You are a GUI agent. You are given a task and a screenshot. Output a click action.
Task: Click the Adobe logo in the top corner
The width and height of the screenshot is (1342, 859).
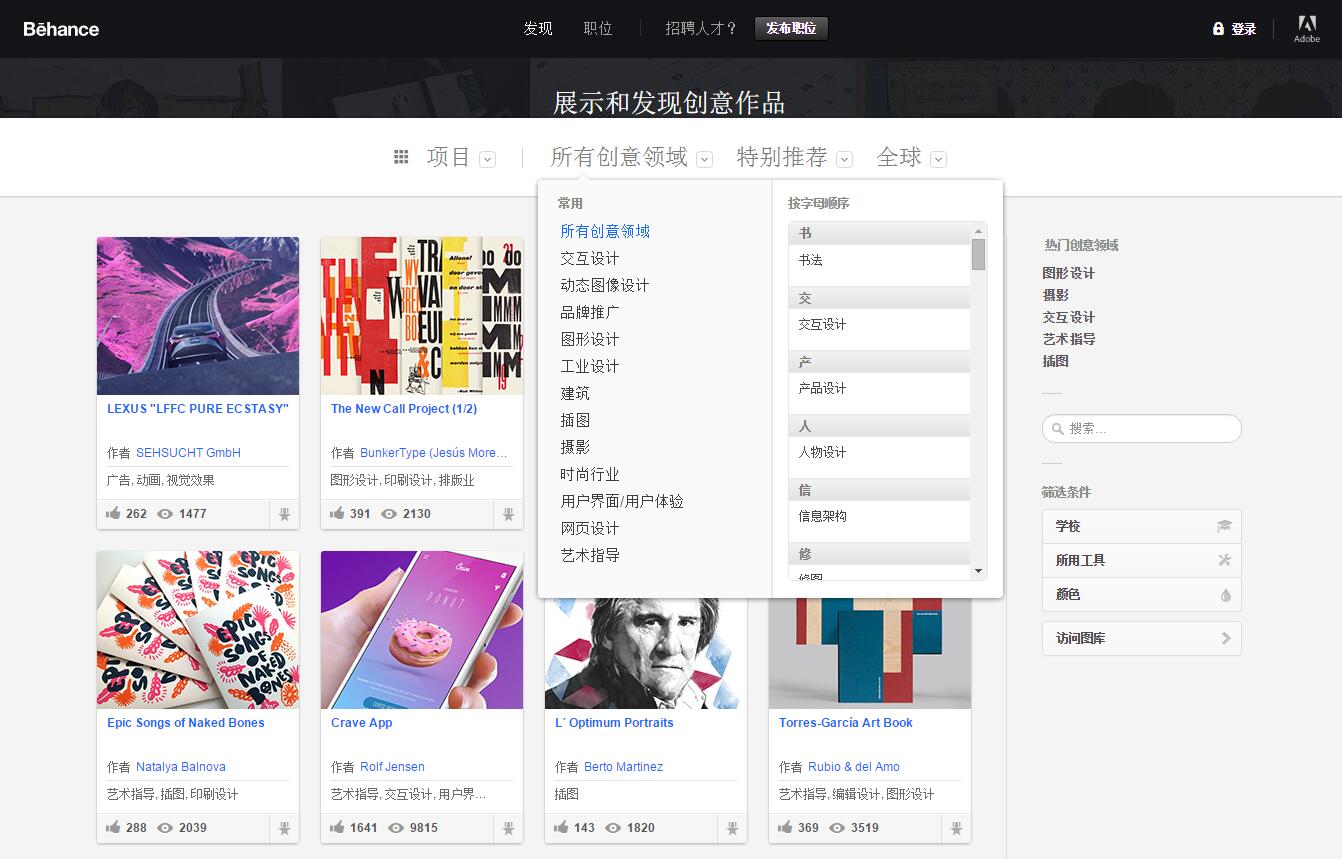[1307, 27]
